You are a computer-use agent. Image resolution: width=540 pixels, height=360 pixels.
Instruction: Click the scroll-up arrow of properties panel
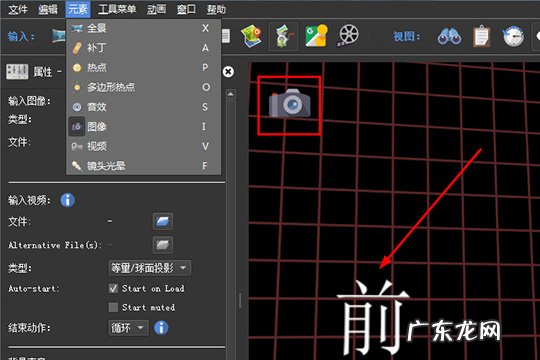(231, 94)
